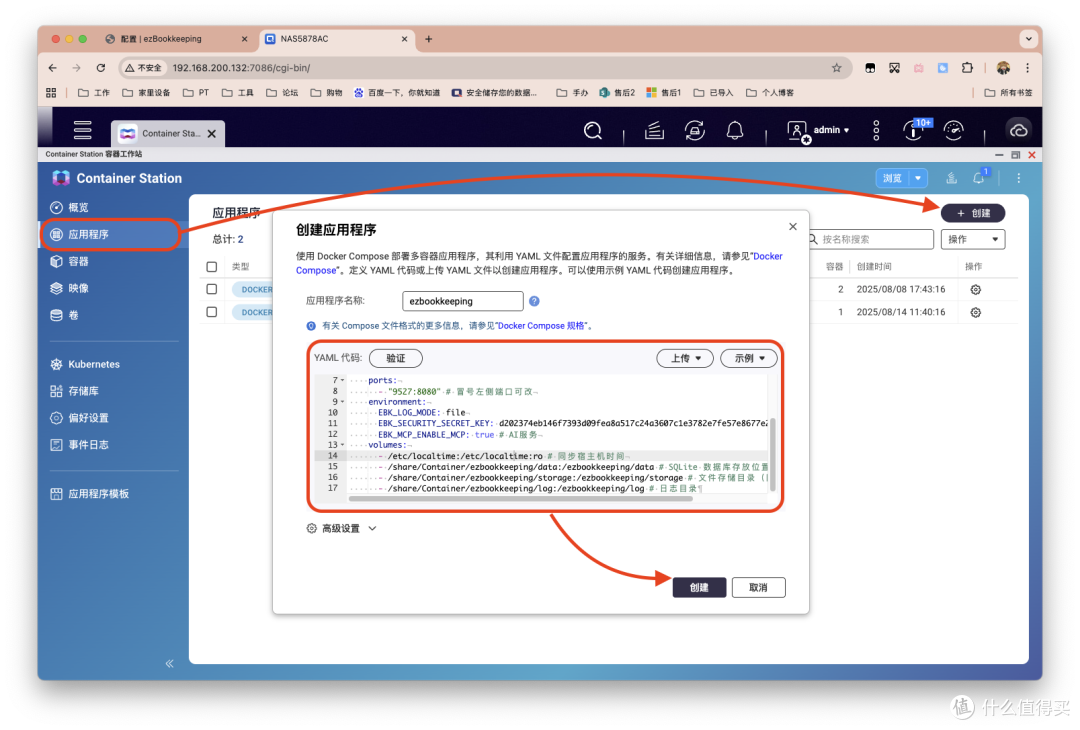Open Container Station import icon
1080x730 pixels.
pos(951,178)
